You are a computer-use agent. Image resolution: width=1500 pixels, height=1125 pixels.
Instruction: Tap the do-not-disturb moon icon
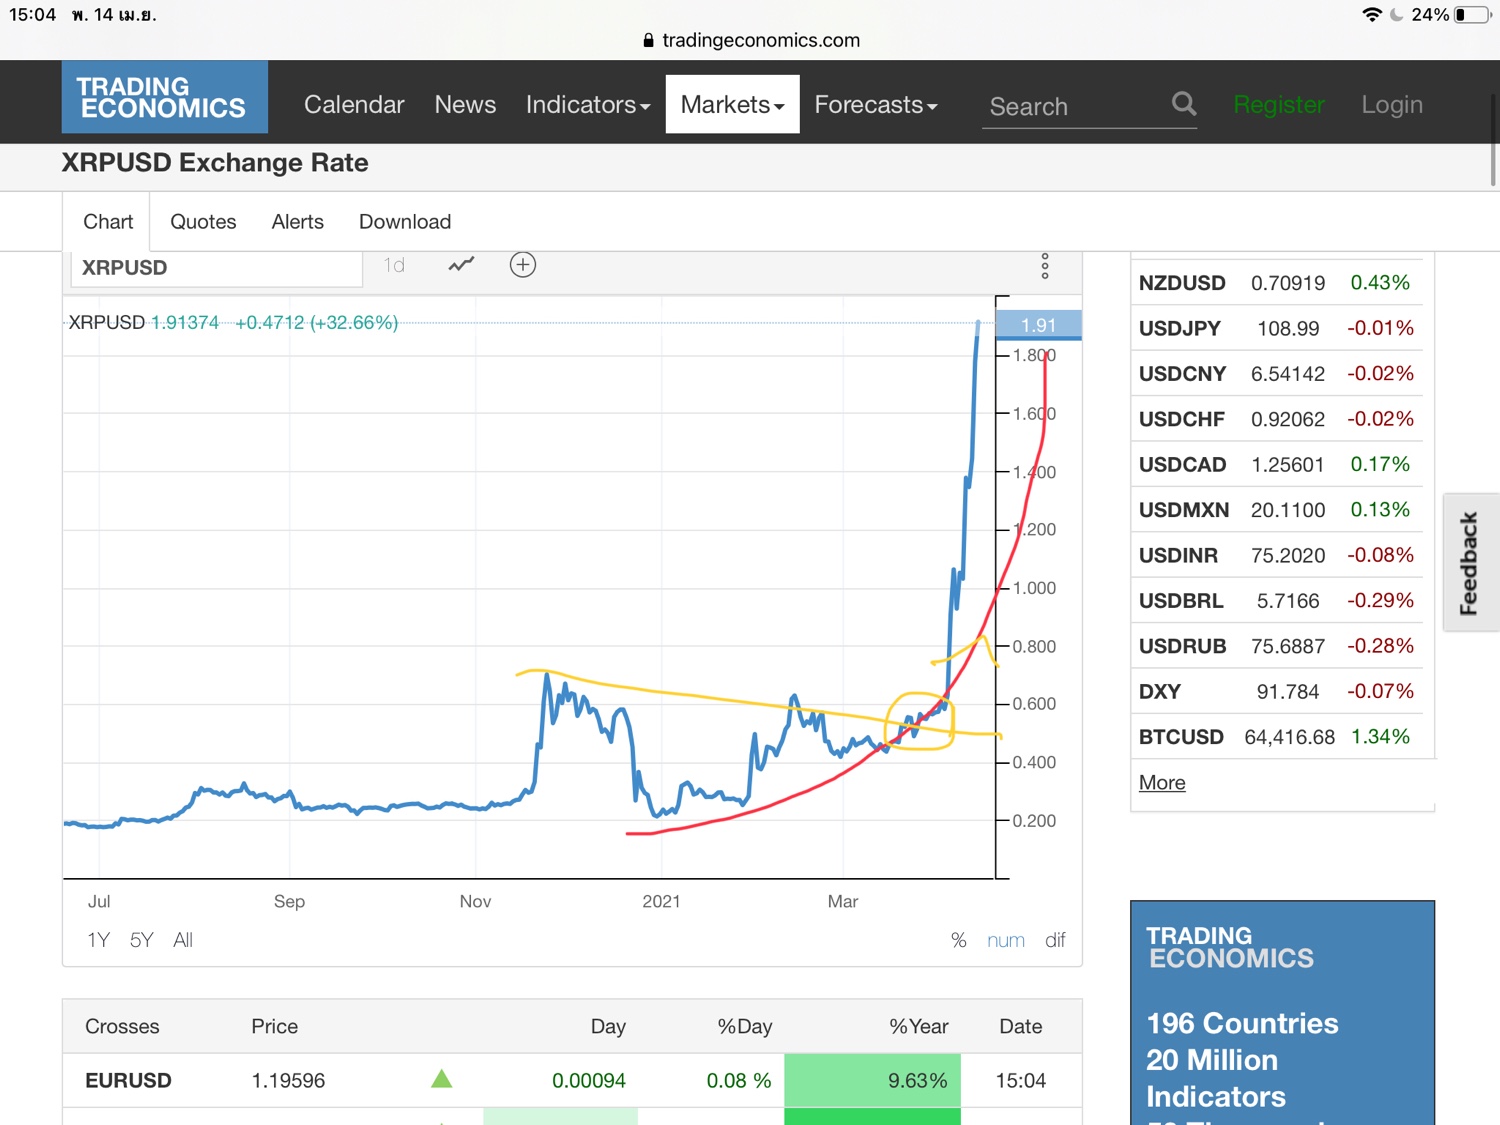1397,15
